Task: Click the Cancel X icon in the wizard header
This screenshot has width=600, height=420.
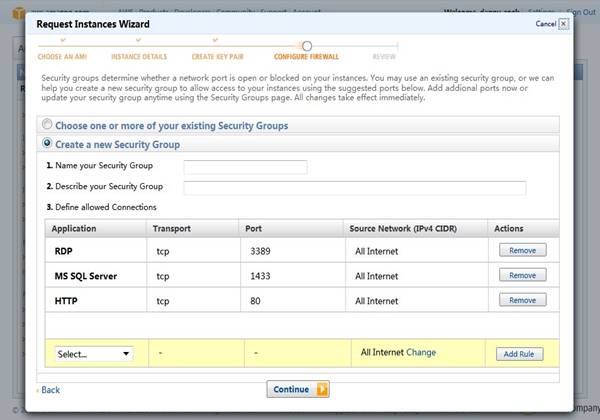Action: coord(561,22)
